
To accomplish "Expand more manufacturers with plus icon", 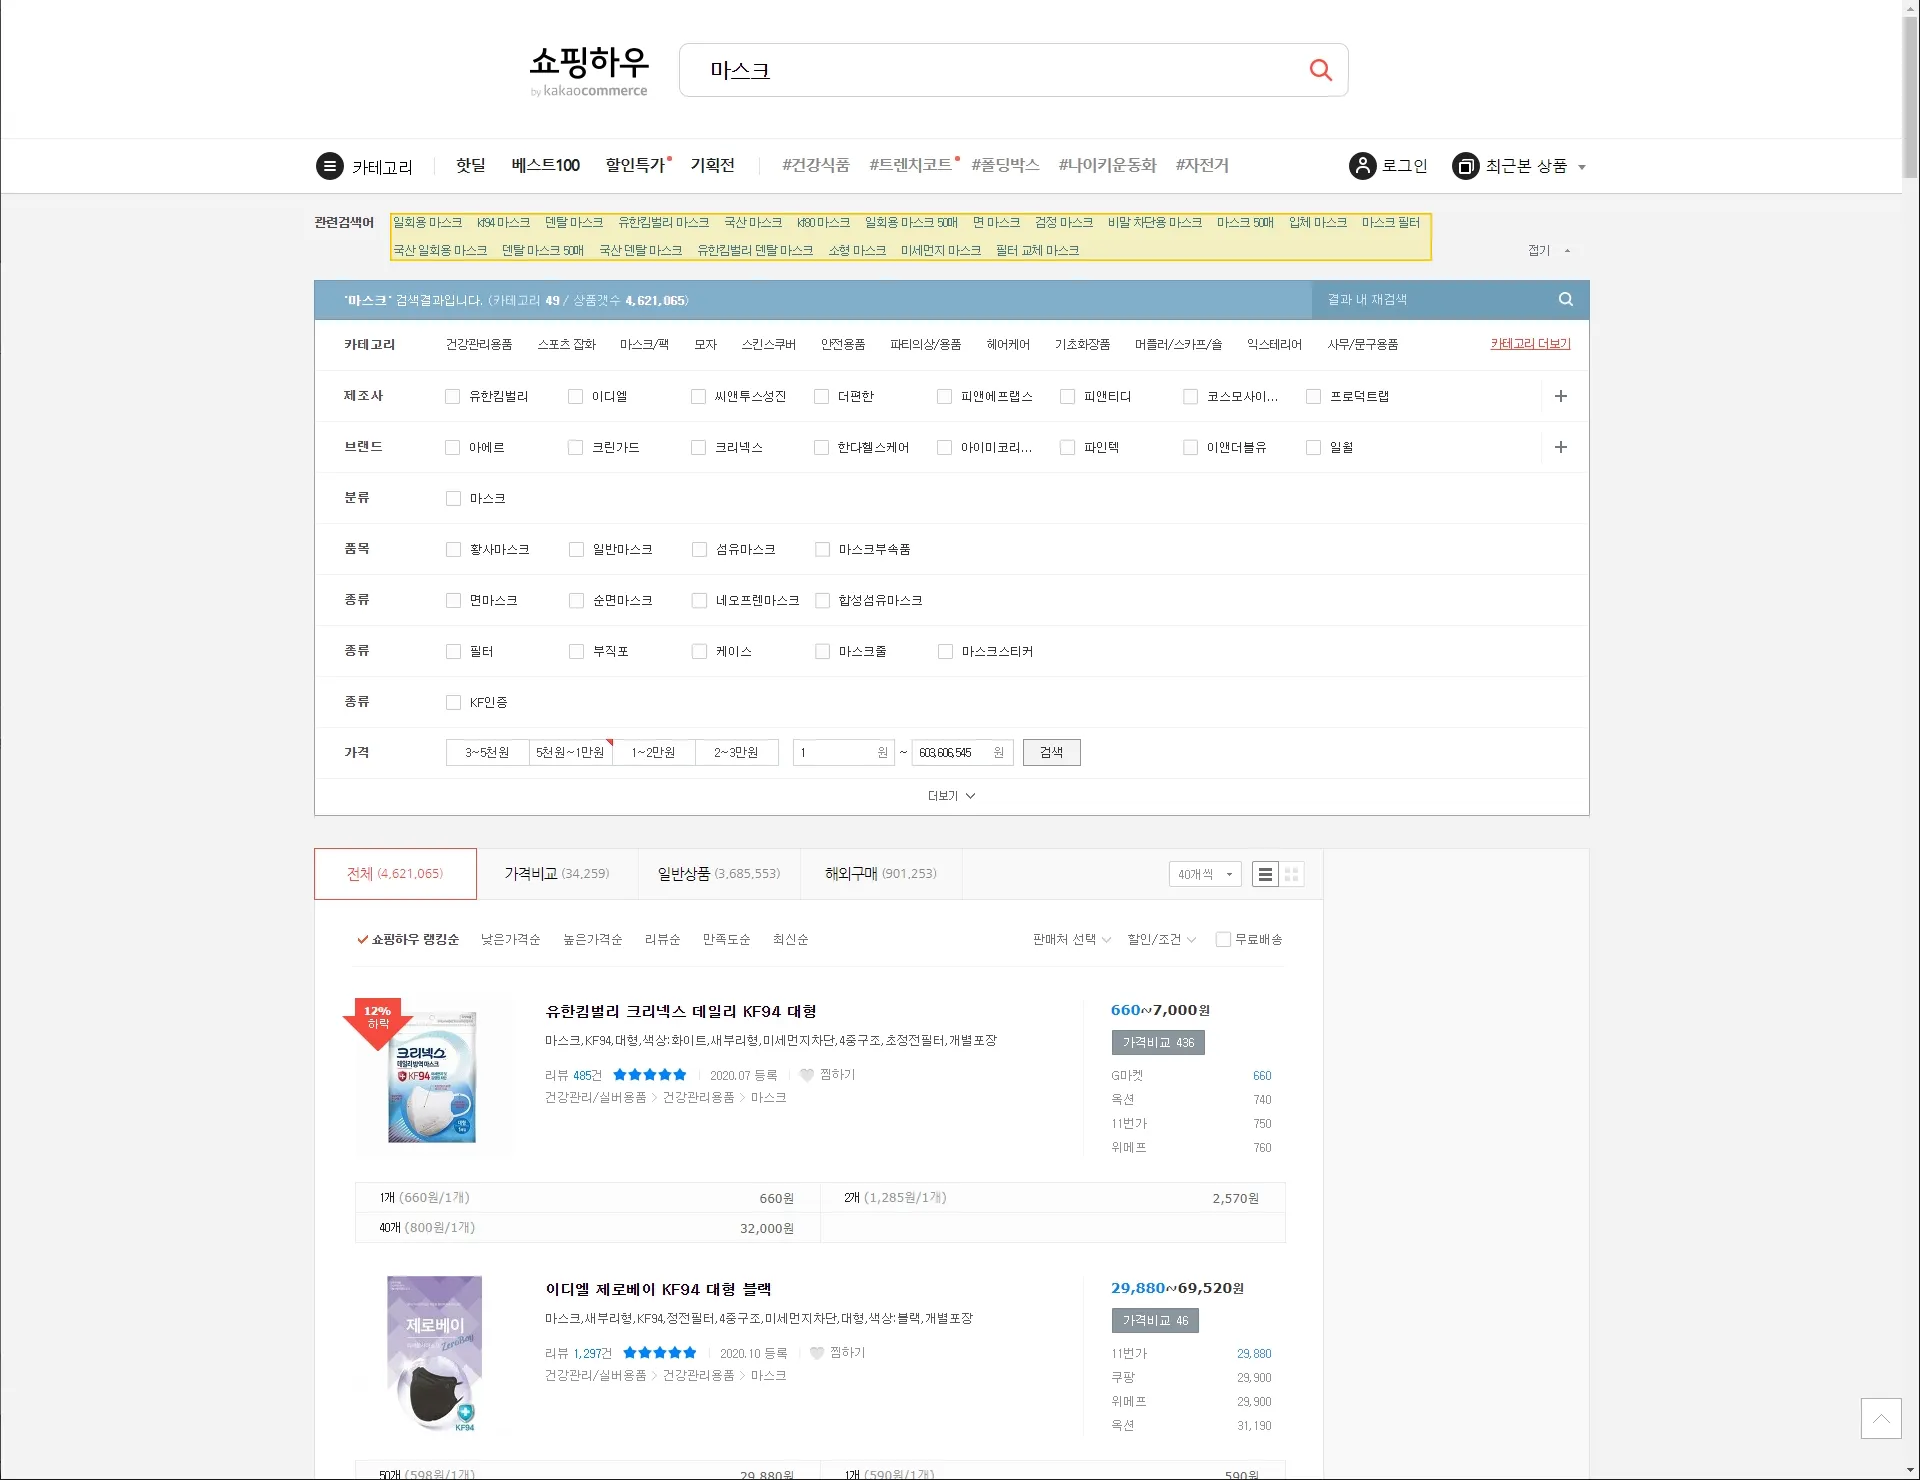I will tap(1560, 397).
